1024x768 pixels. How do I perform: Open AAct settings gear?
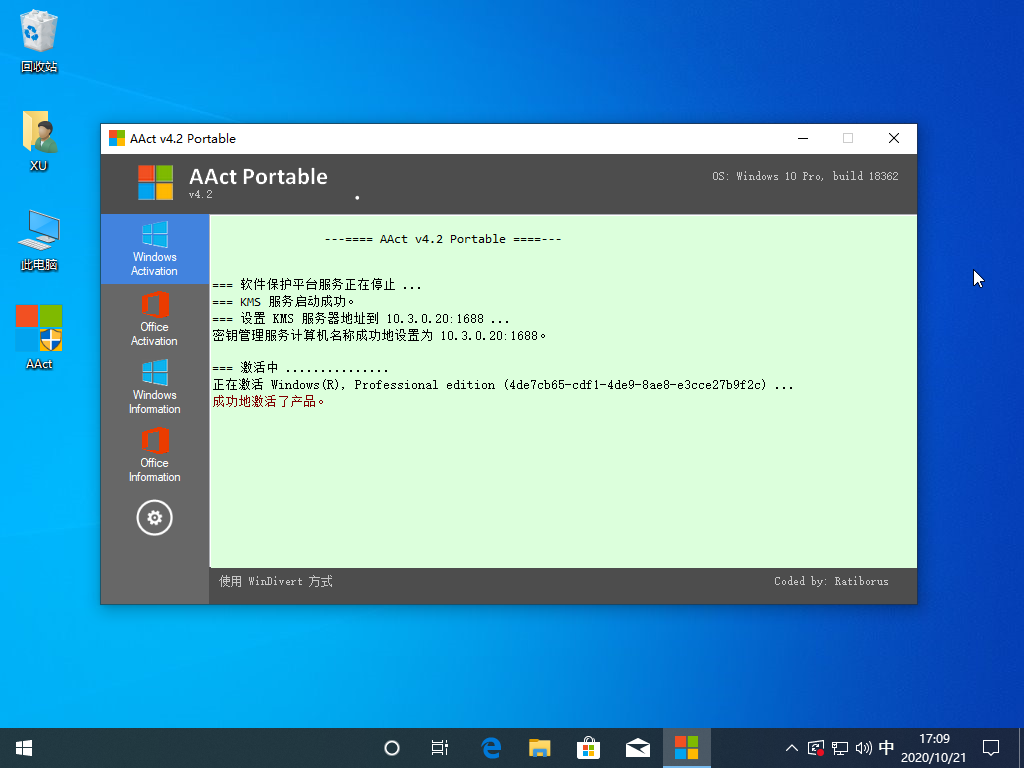tap(154, 518)
